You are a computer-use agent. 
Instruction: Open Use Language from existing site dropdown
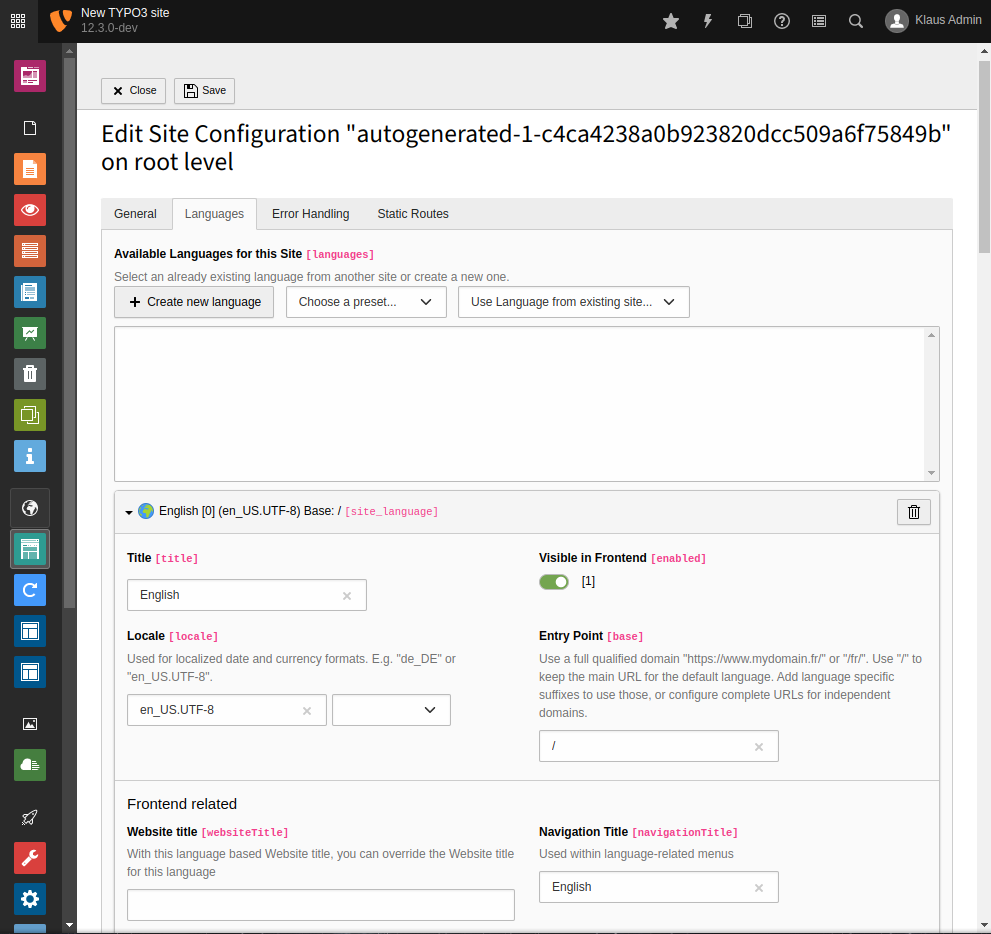[x=573, y=302]
